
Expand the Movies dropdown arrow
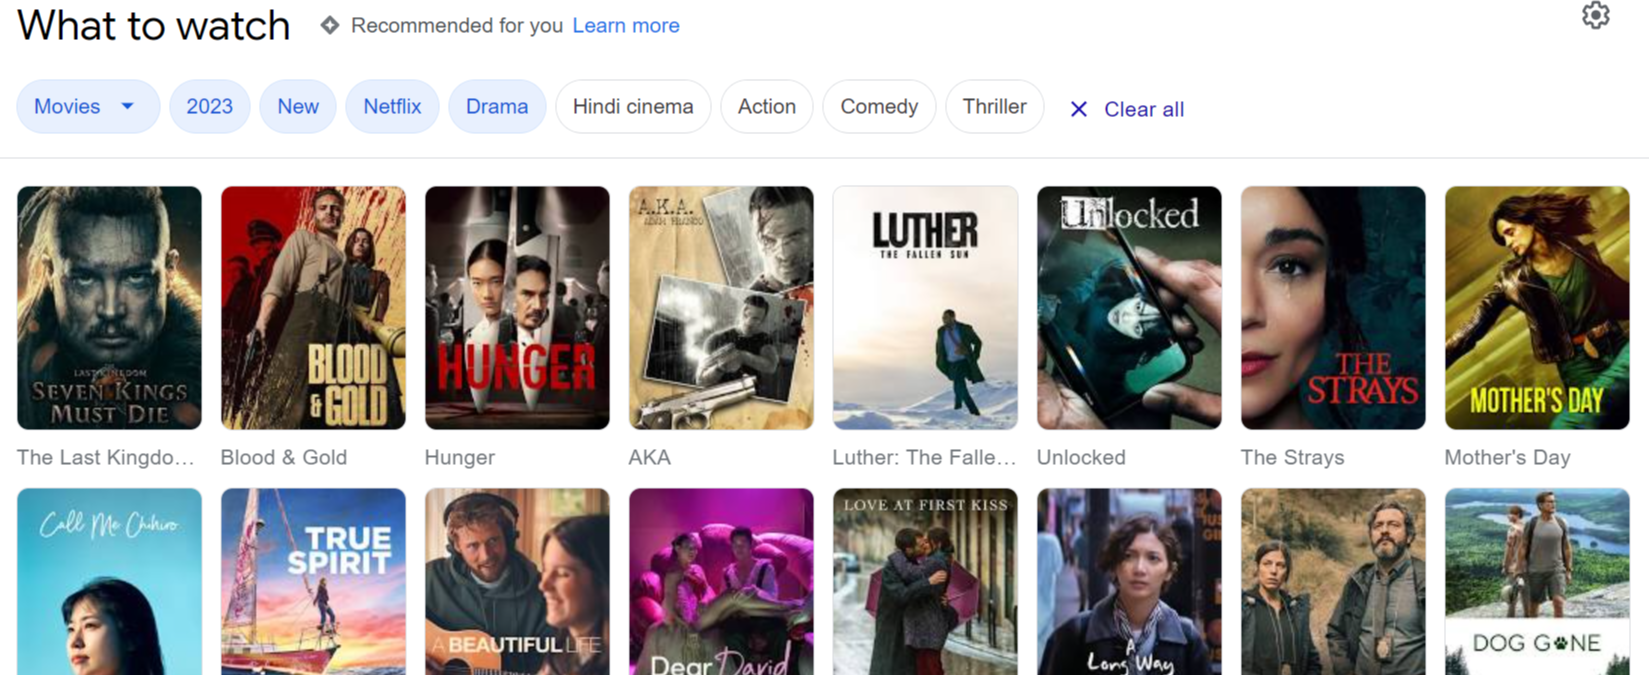click(128, 106)
